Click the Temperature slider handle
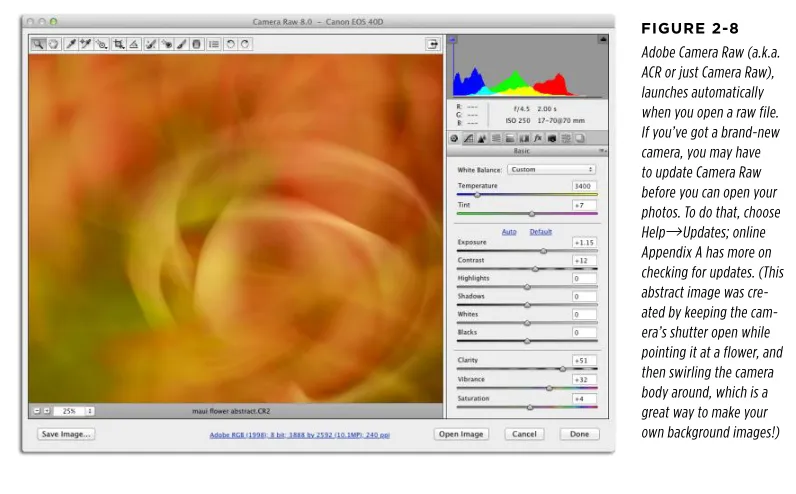The image size is (796, 494). (x=477, y=195)
